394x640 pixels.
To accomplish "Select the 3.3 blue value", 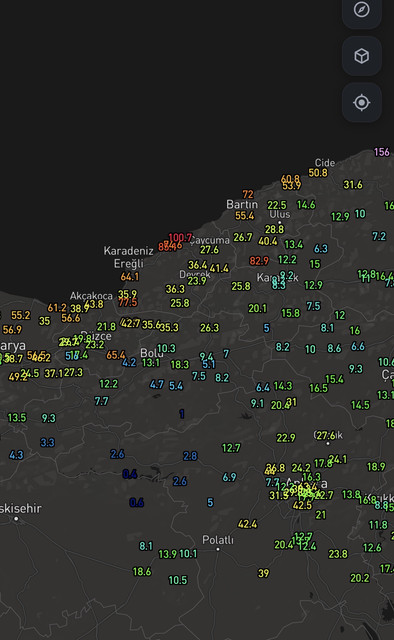I will click(x=47, y=442).
